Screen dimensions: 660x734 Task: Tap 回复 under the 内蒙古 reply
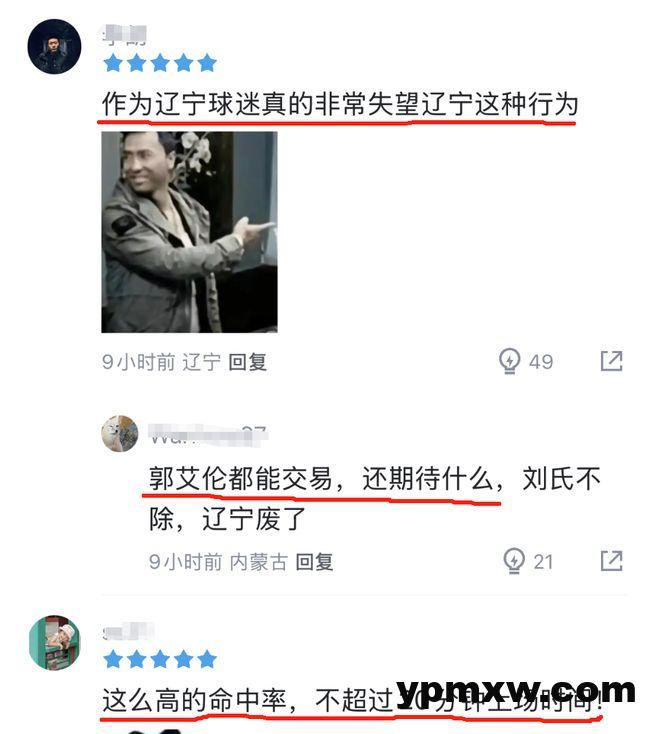tap(315, 562)
